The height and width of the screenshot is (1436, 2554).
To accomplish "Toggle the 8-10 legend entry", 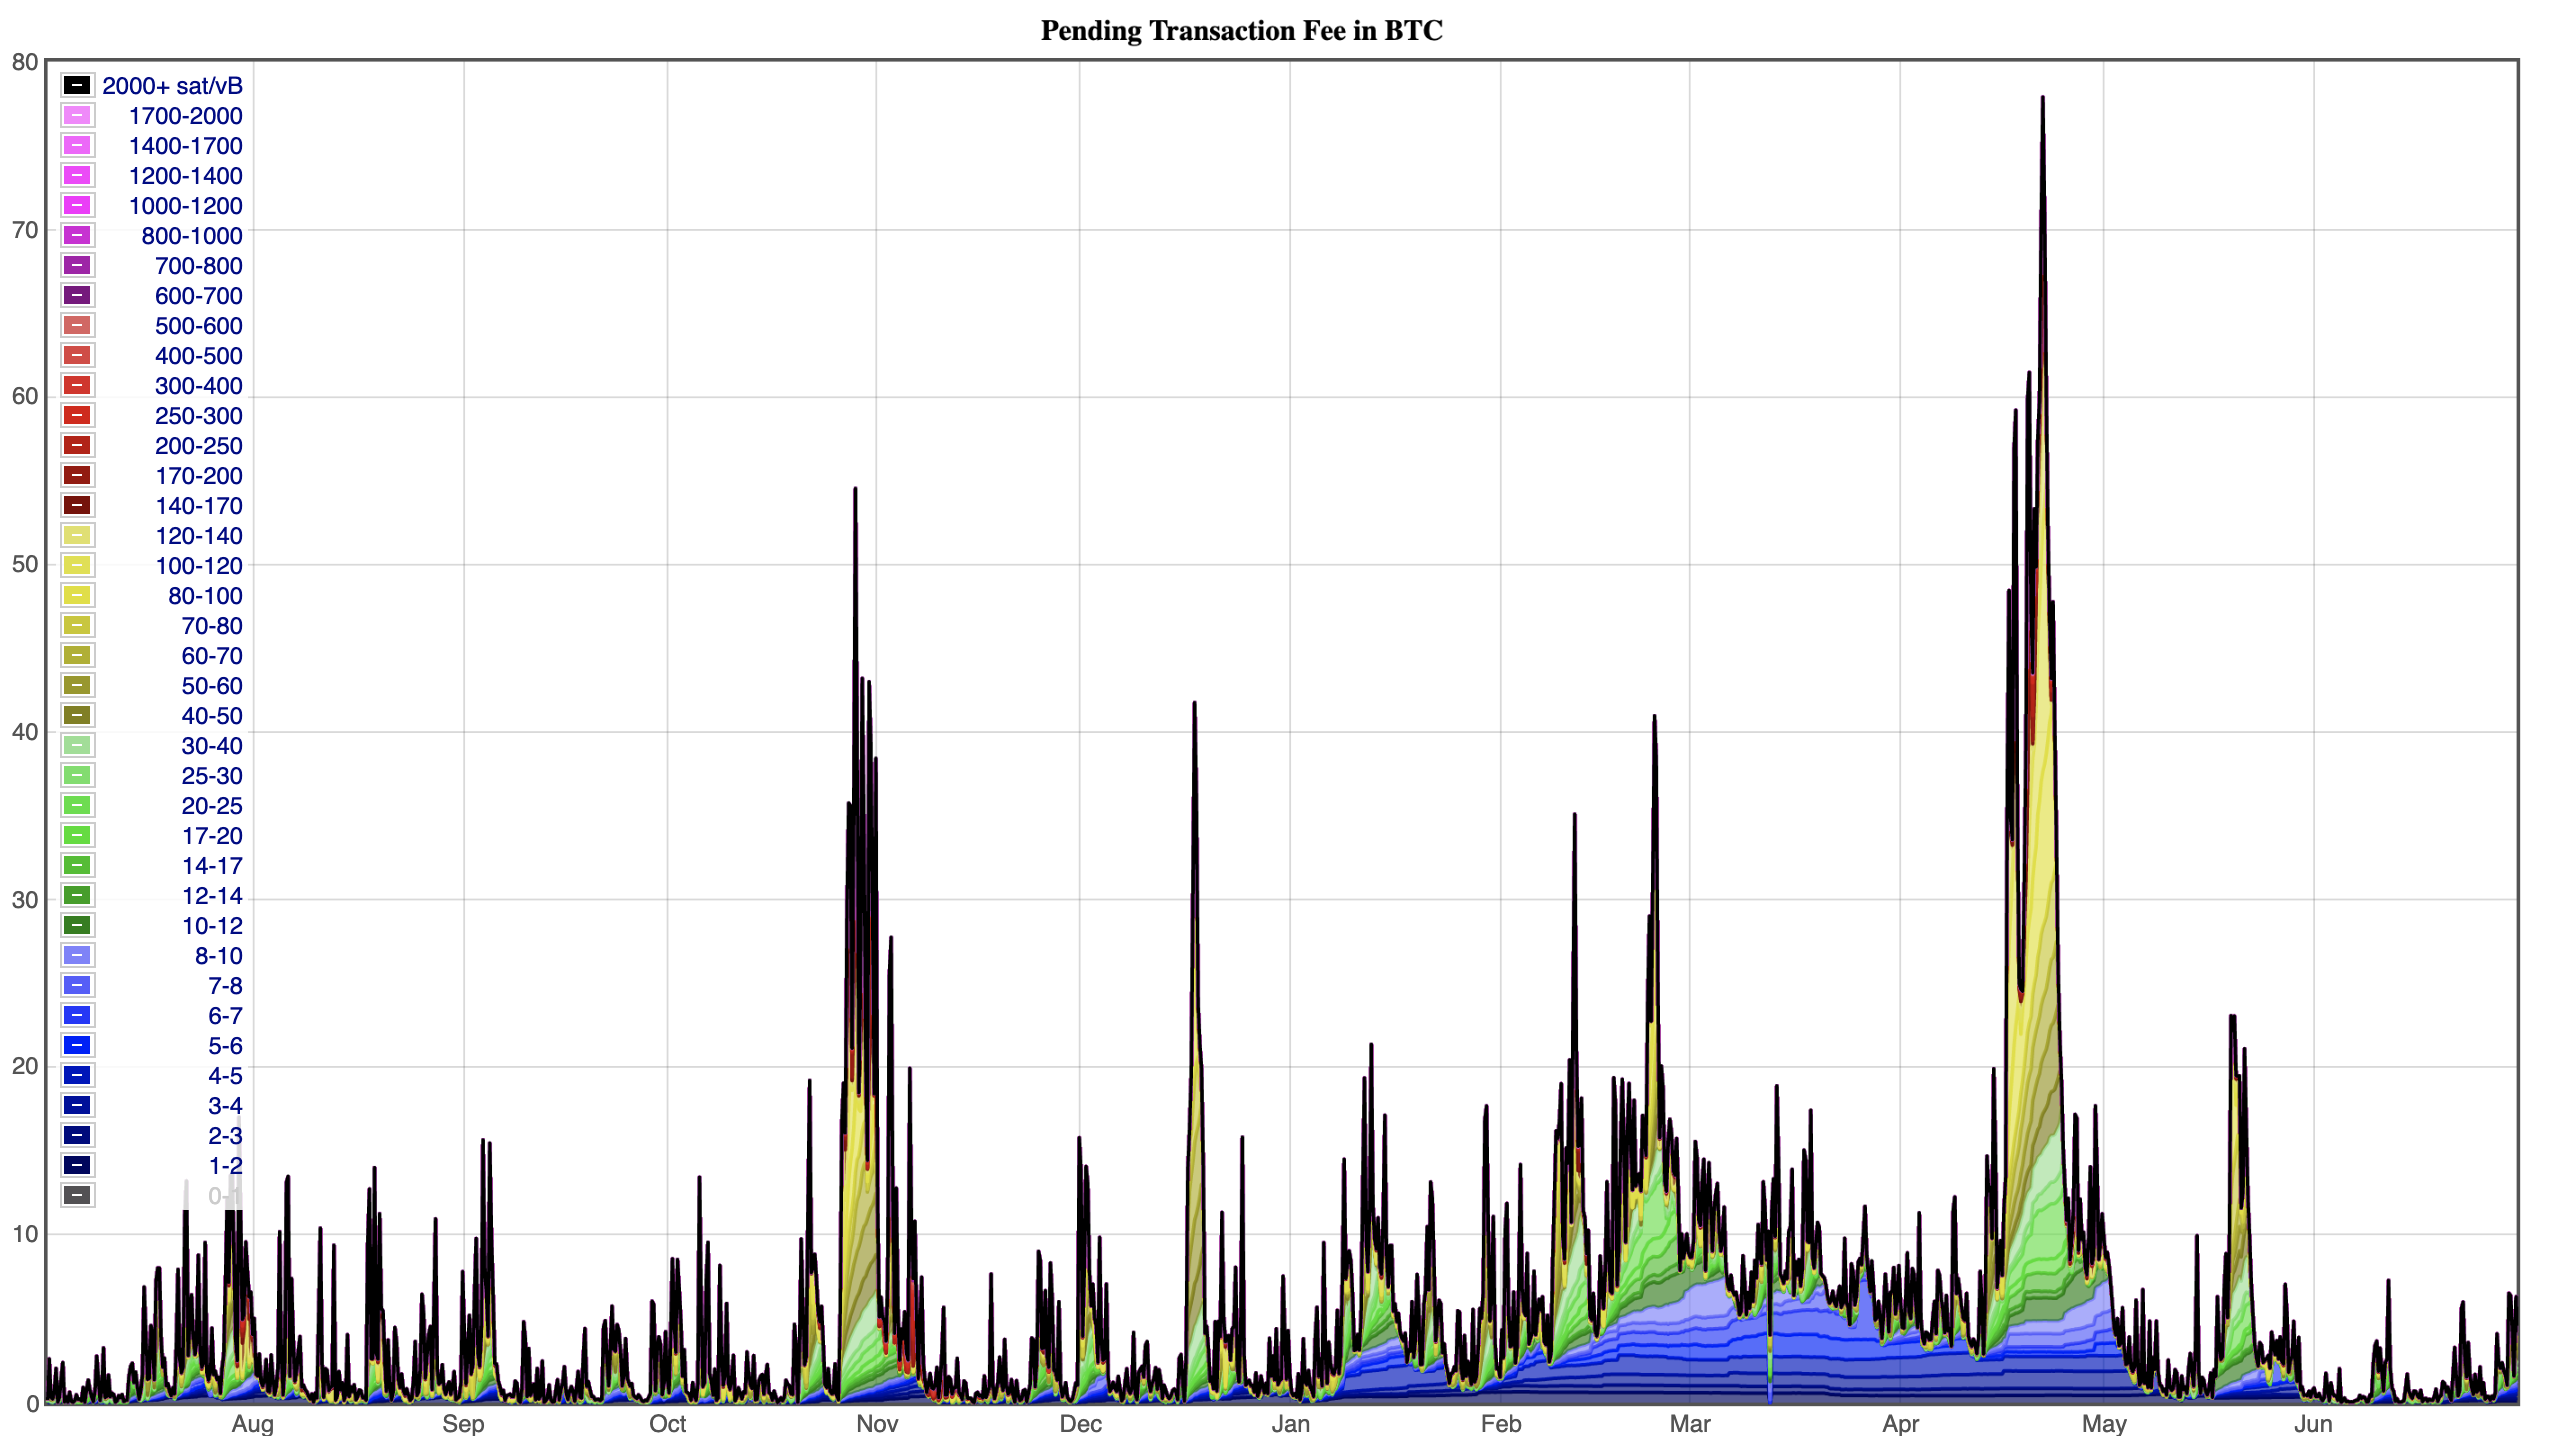I will point(77,955).
